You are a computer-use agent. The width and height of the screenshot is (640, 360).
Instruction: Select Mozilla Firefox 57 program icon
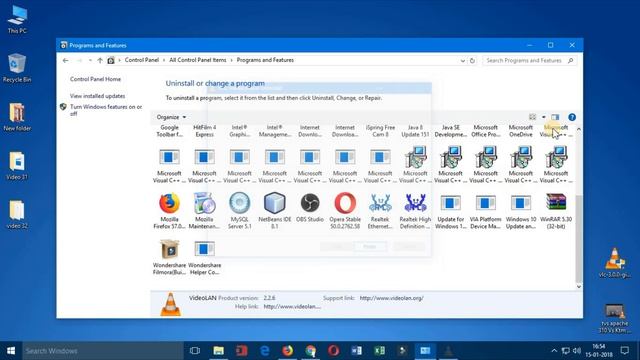(x=169, y=211)
